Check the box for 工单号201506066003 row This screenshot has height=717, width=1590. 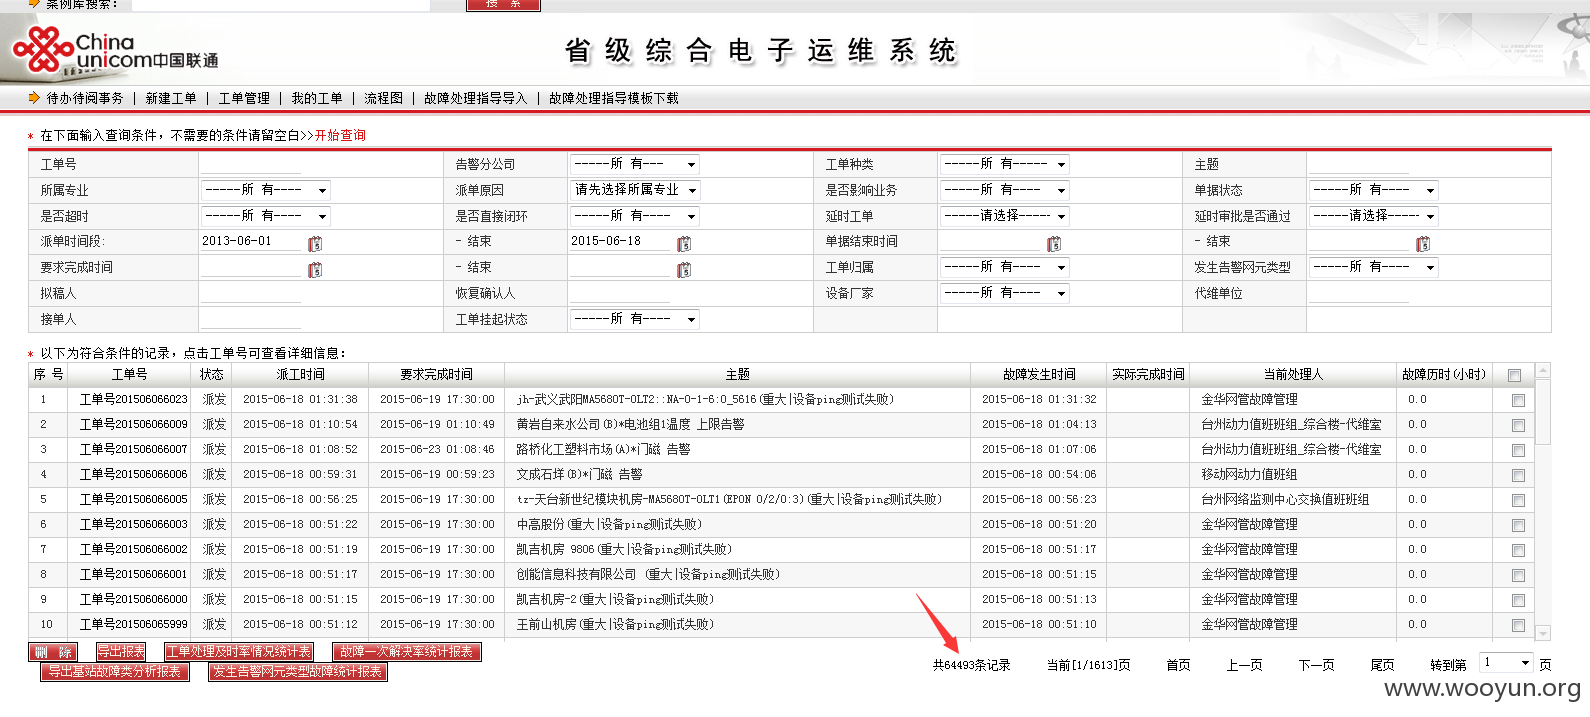click(1518, 525)
